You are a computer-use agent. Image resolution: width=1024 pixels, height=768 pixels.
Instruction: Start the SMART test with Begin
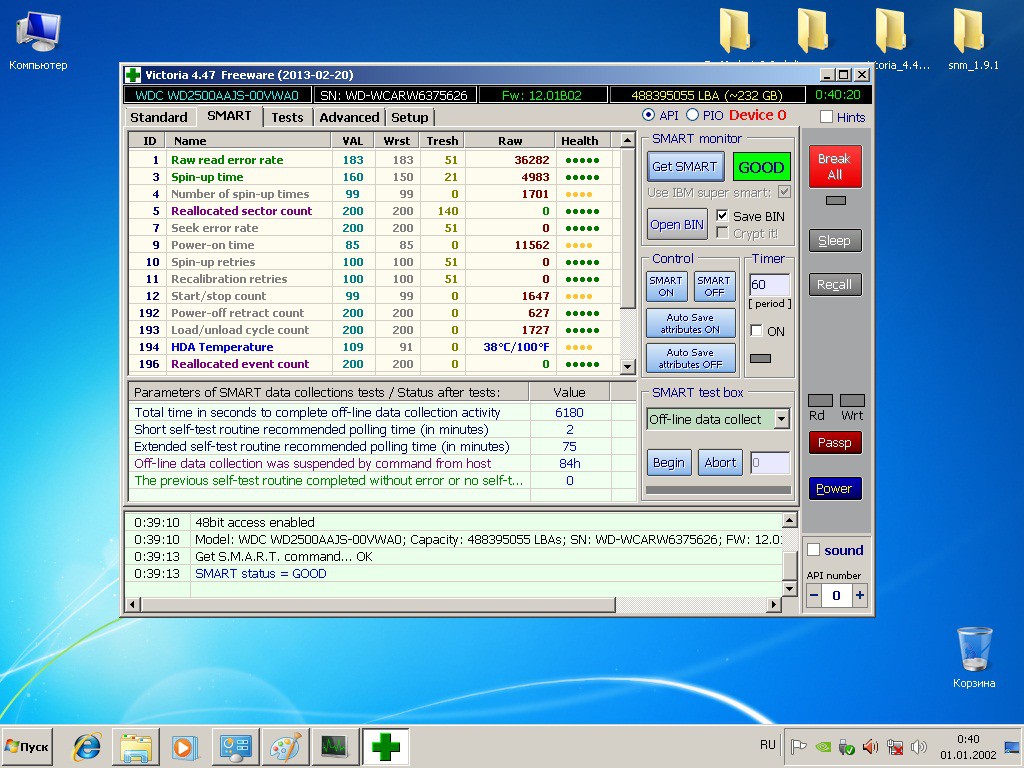pos(669,463)
